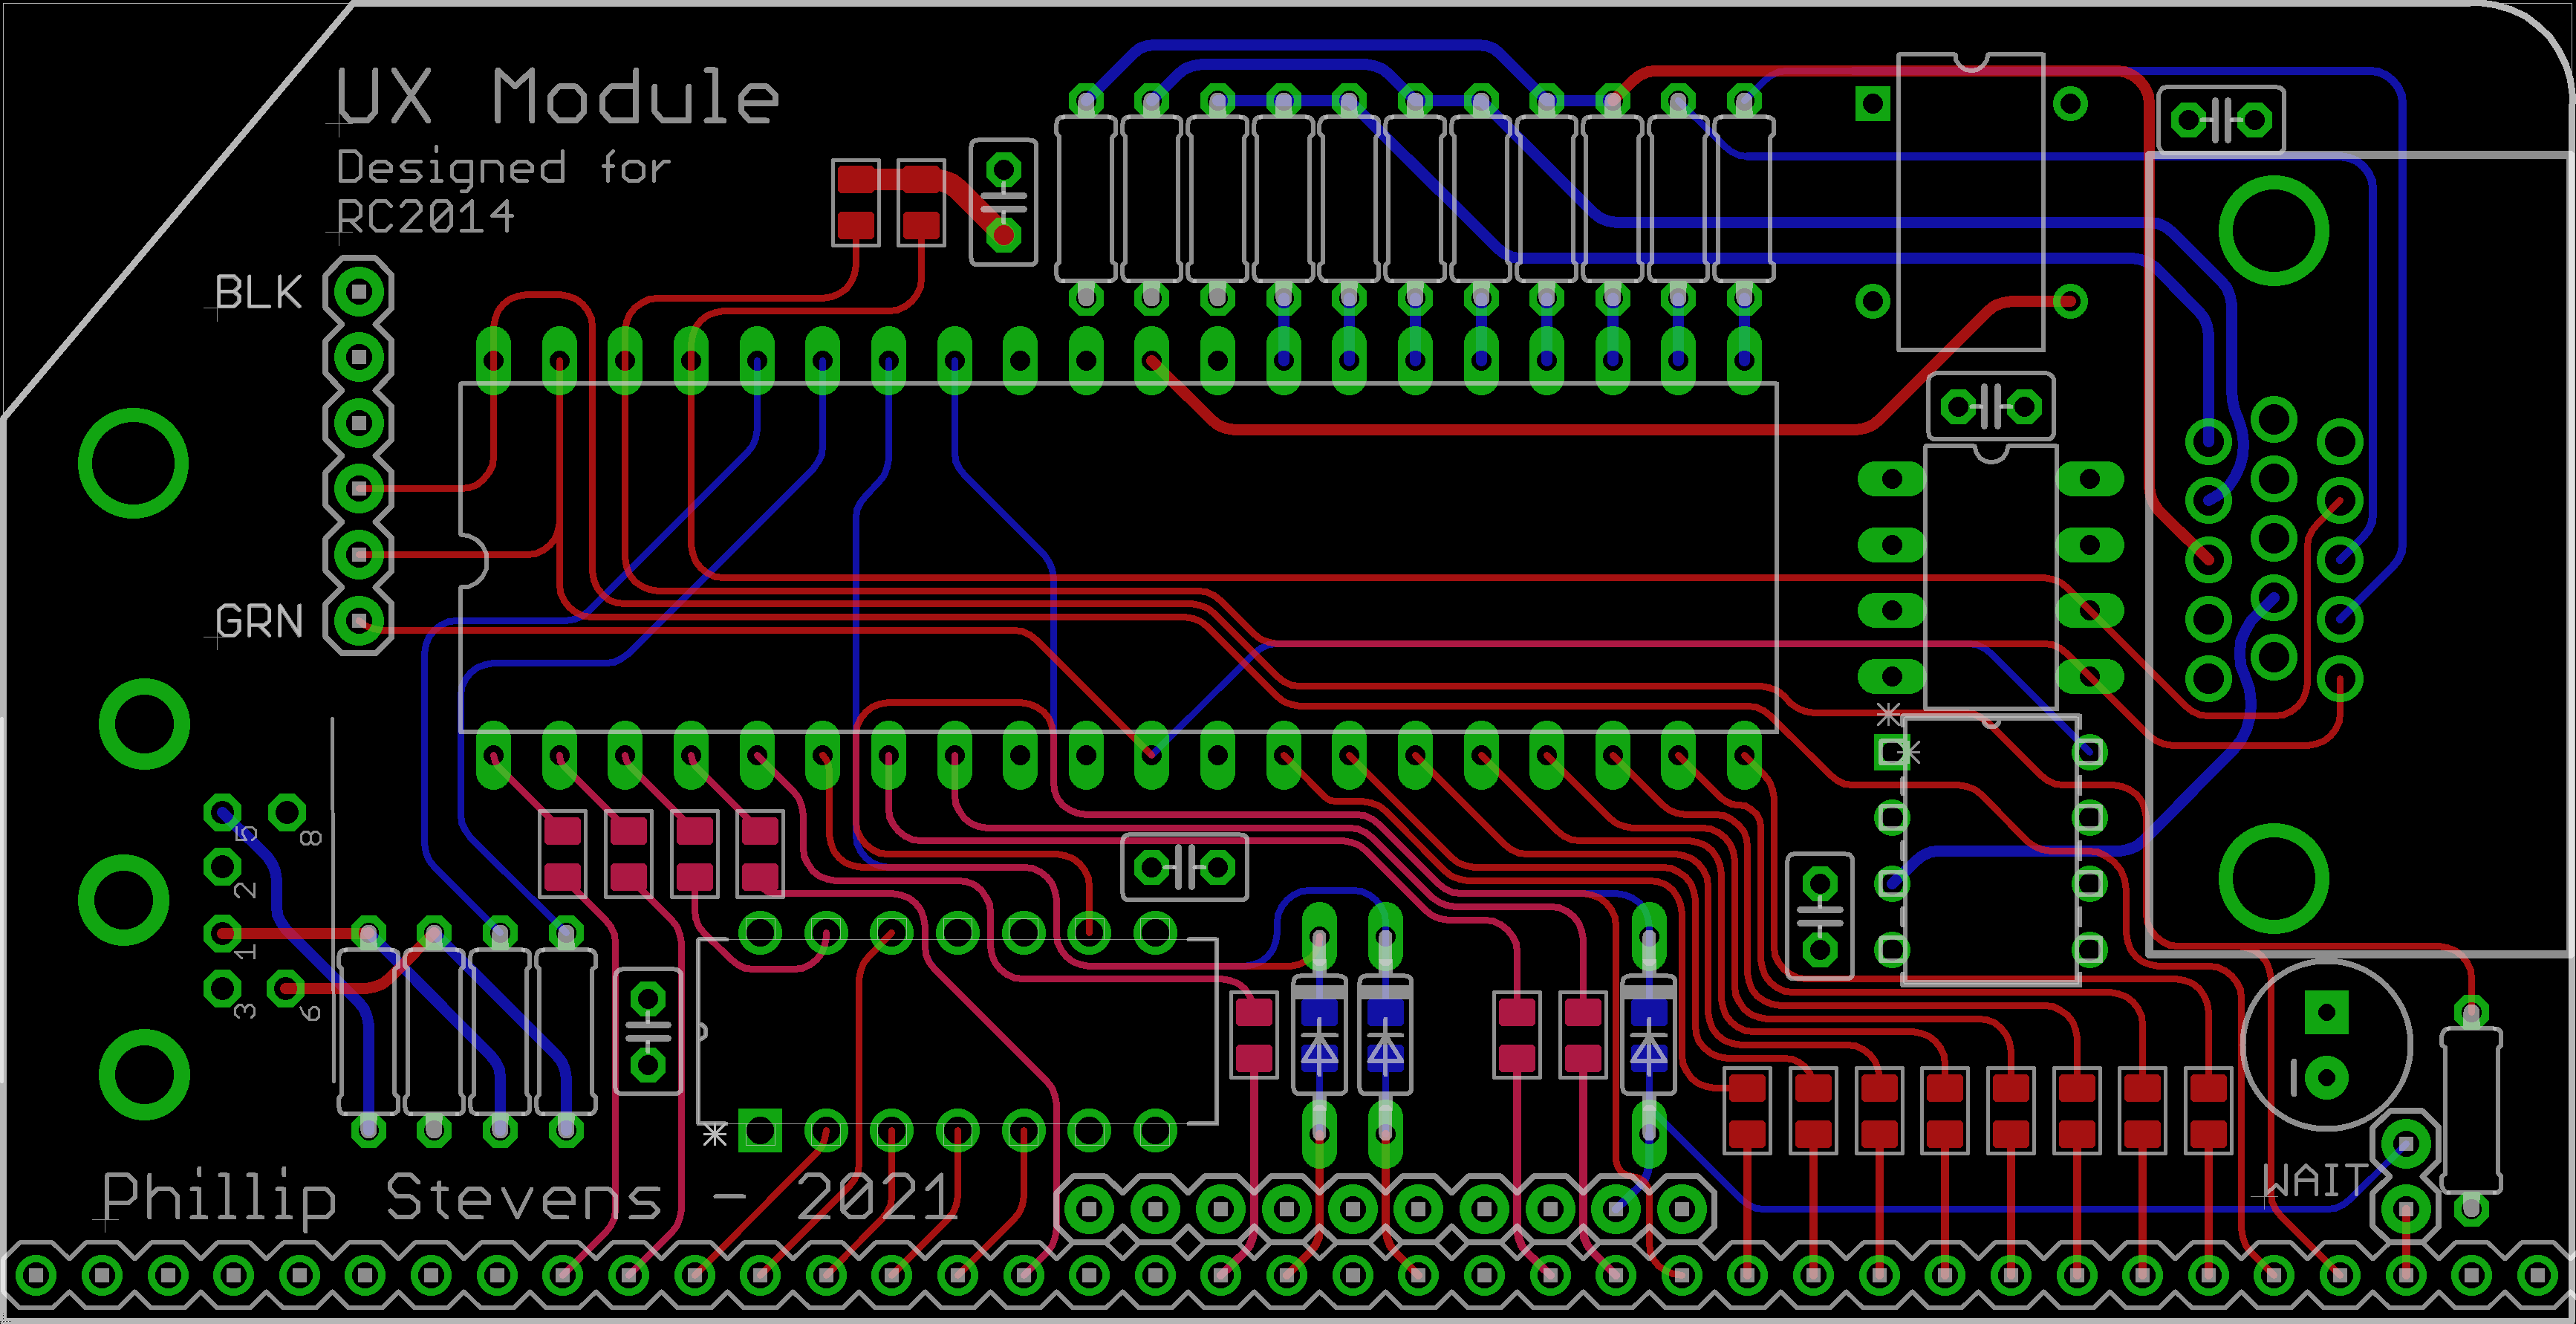
Task: Select the capacitor above the right-side DIP chip
Action: 1990,407
